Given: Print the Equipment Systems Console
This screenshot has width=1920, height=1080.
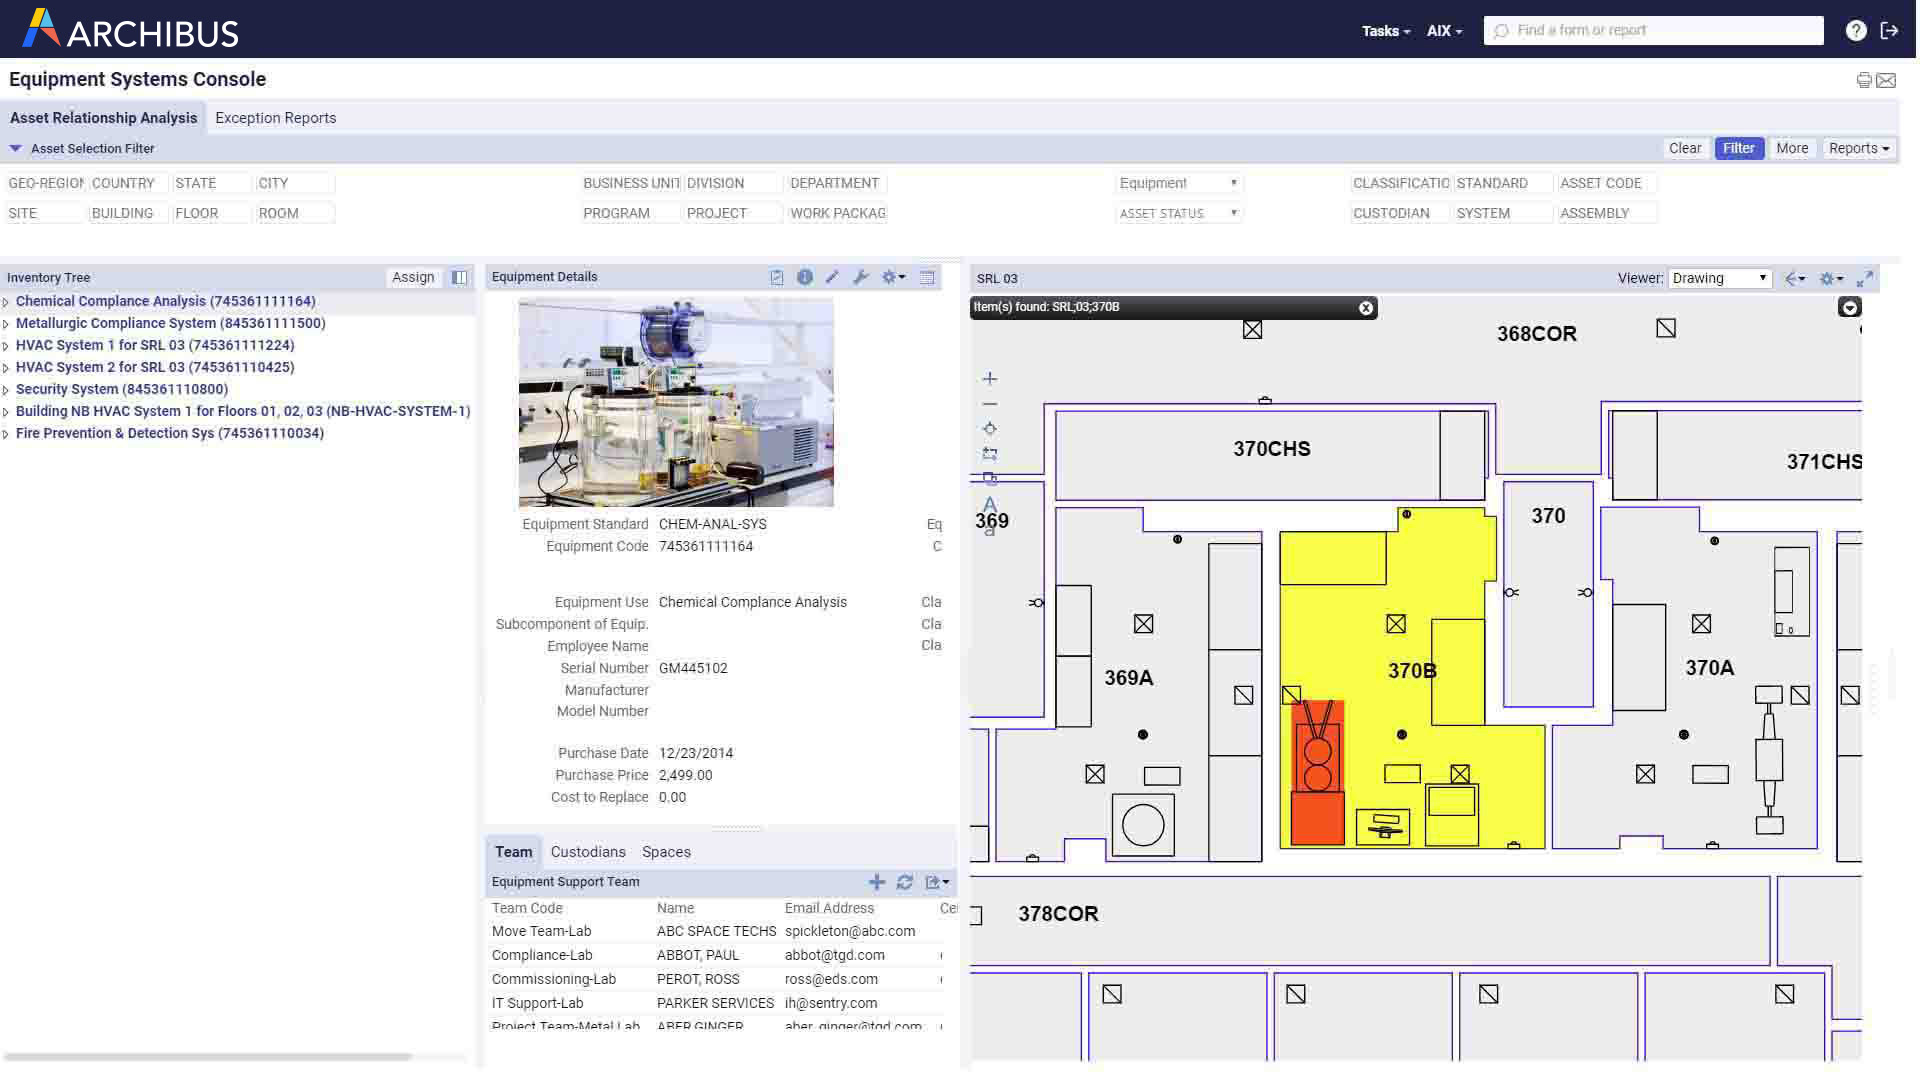Looking at the screenshot, I should pyautogui.click(x=1864, y=80).
